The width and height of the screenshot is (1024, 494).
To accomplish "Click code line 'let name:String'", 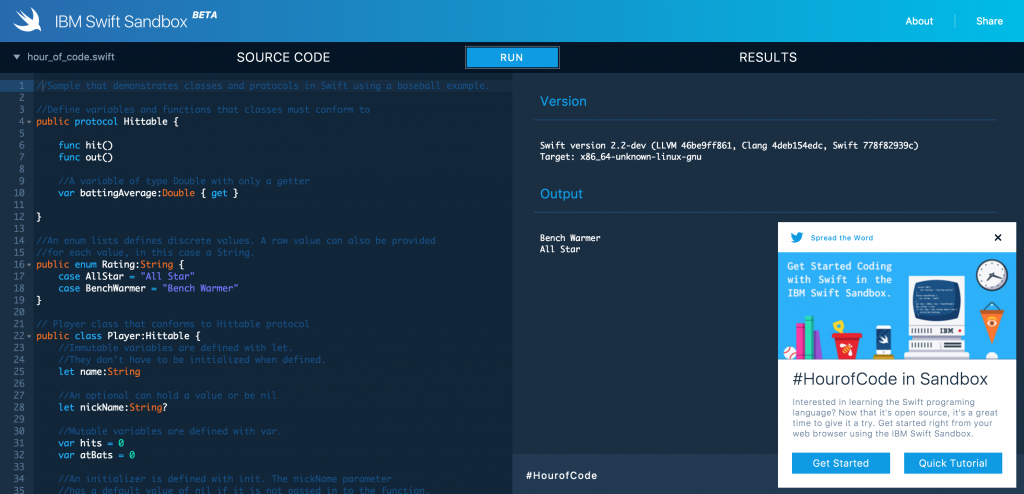I will click(99, 372).
